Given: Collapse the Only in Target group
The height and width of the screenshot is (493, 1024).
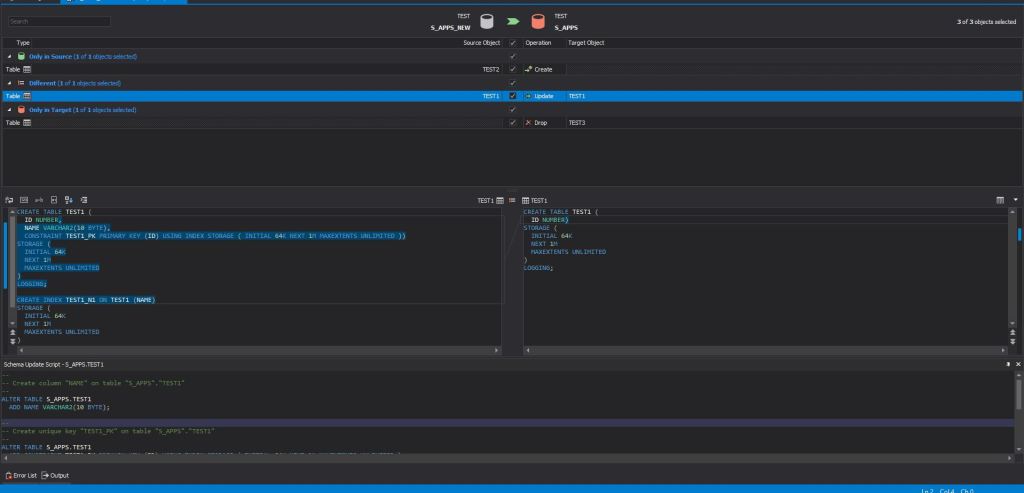Looking at the screenshot, I should [9, 110].
